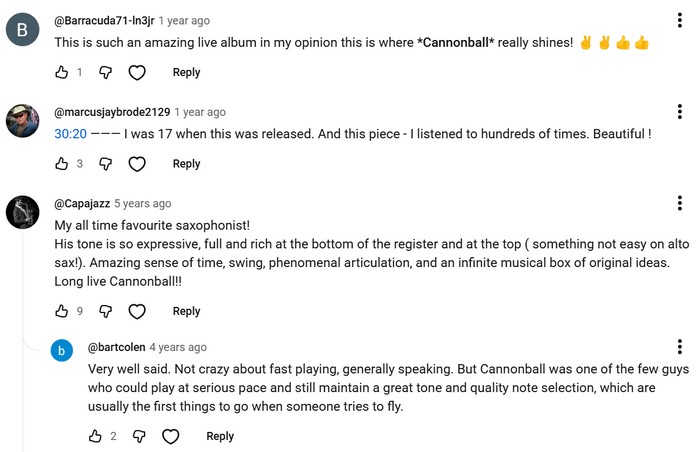Image resolution: width=700 pixels, height=452 pixels.
Task: Like the comment by @Barracuda71-ln3jr
Action: 62,72
